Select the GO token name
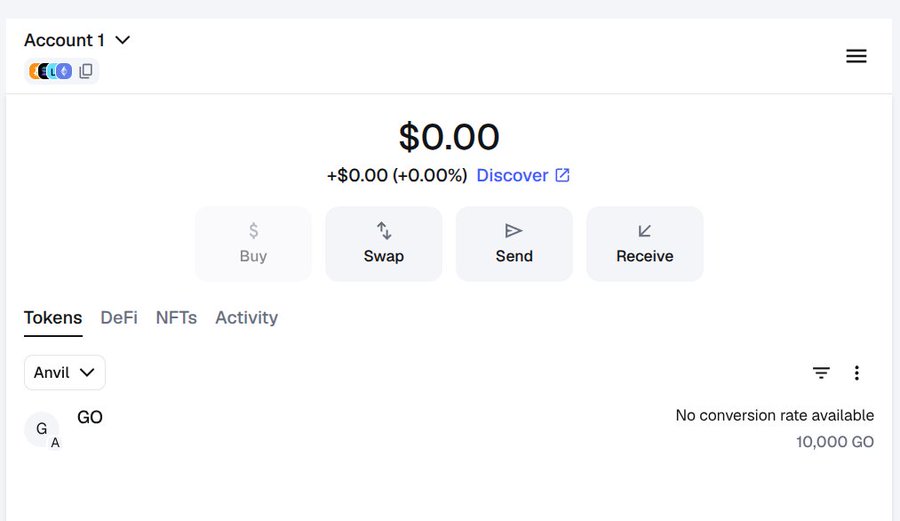The height and width of the screenshot is (521, 900). pyautogui.click(x=90, y=417)
